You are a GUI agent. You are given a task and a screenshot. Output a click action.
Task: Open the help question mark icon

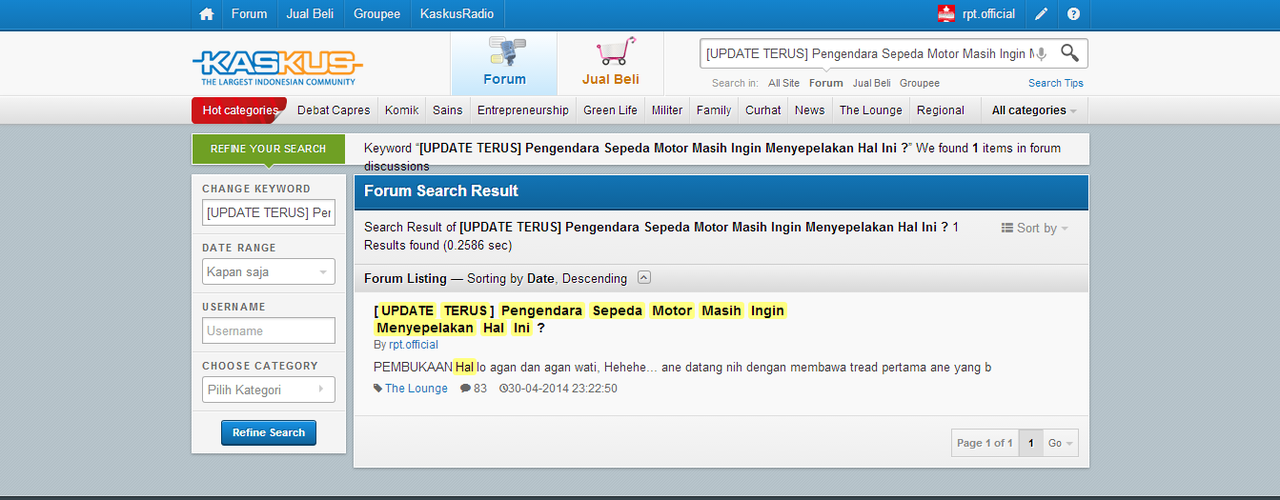[x=1073, y=14]
